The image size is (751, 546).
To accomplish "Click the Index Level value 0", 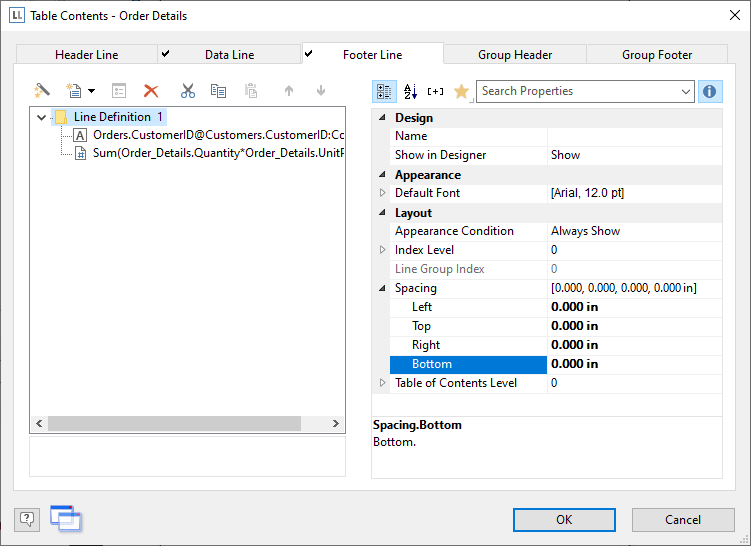I will [x=554, y=250].
